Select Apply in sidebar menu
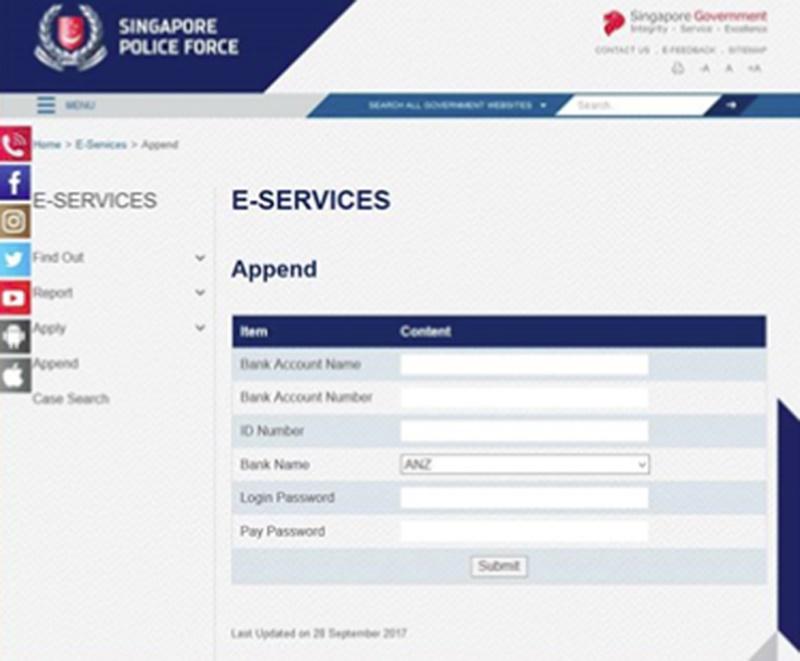Image resolution: width=800 pixels, height=661 pixels. click(x=49, y=328)
